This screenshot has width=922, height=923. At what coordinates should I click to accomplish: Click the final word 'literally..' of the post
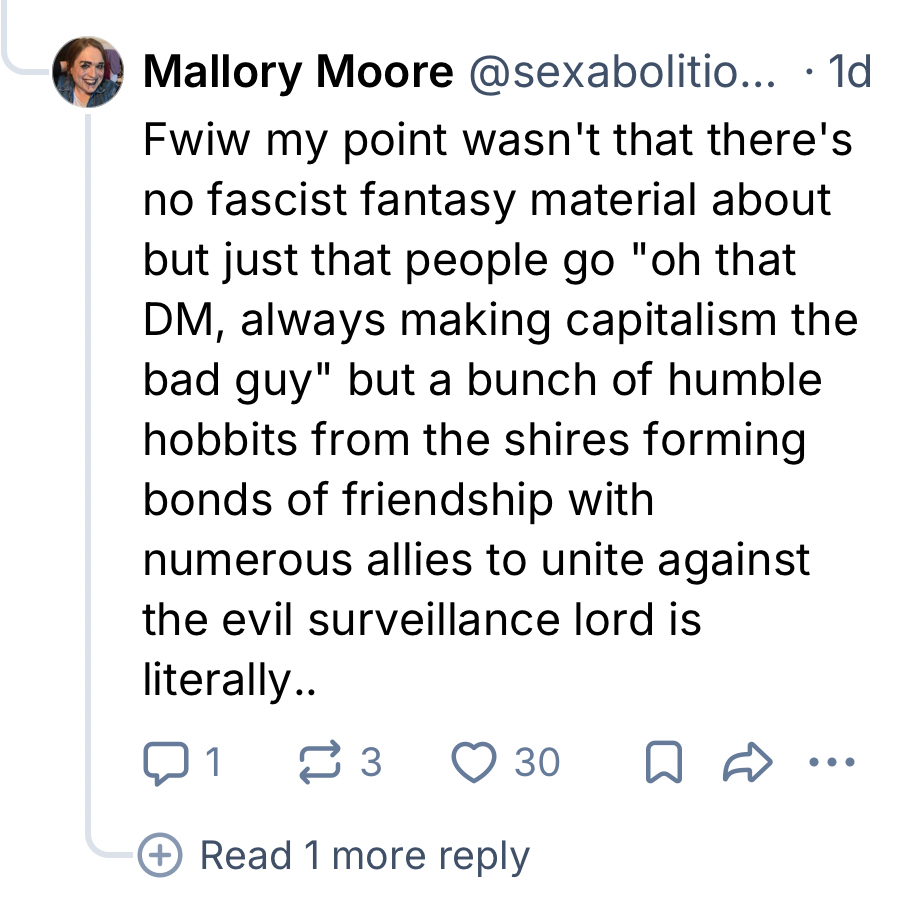click(x=230, y=680)
